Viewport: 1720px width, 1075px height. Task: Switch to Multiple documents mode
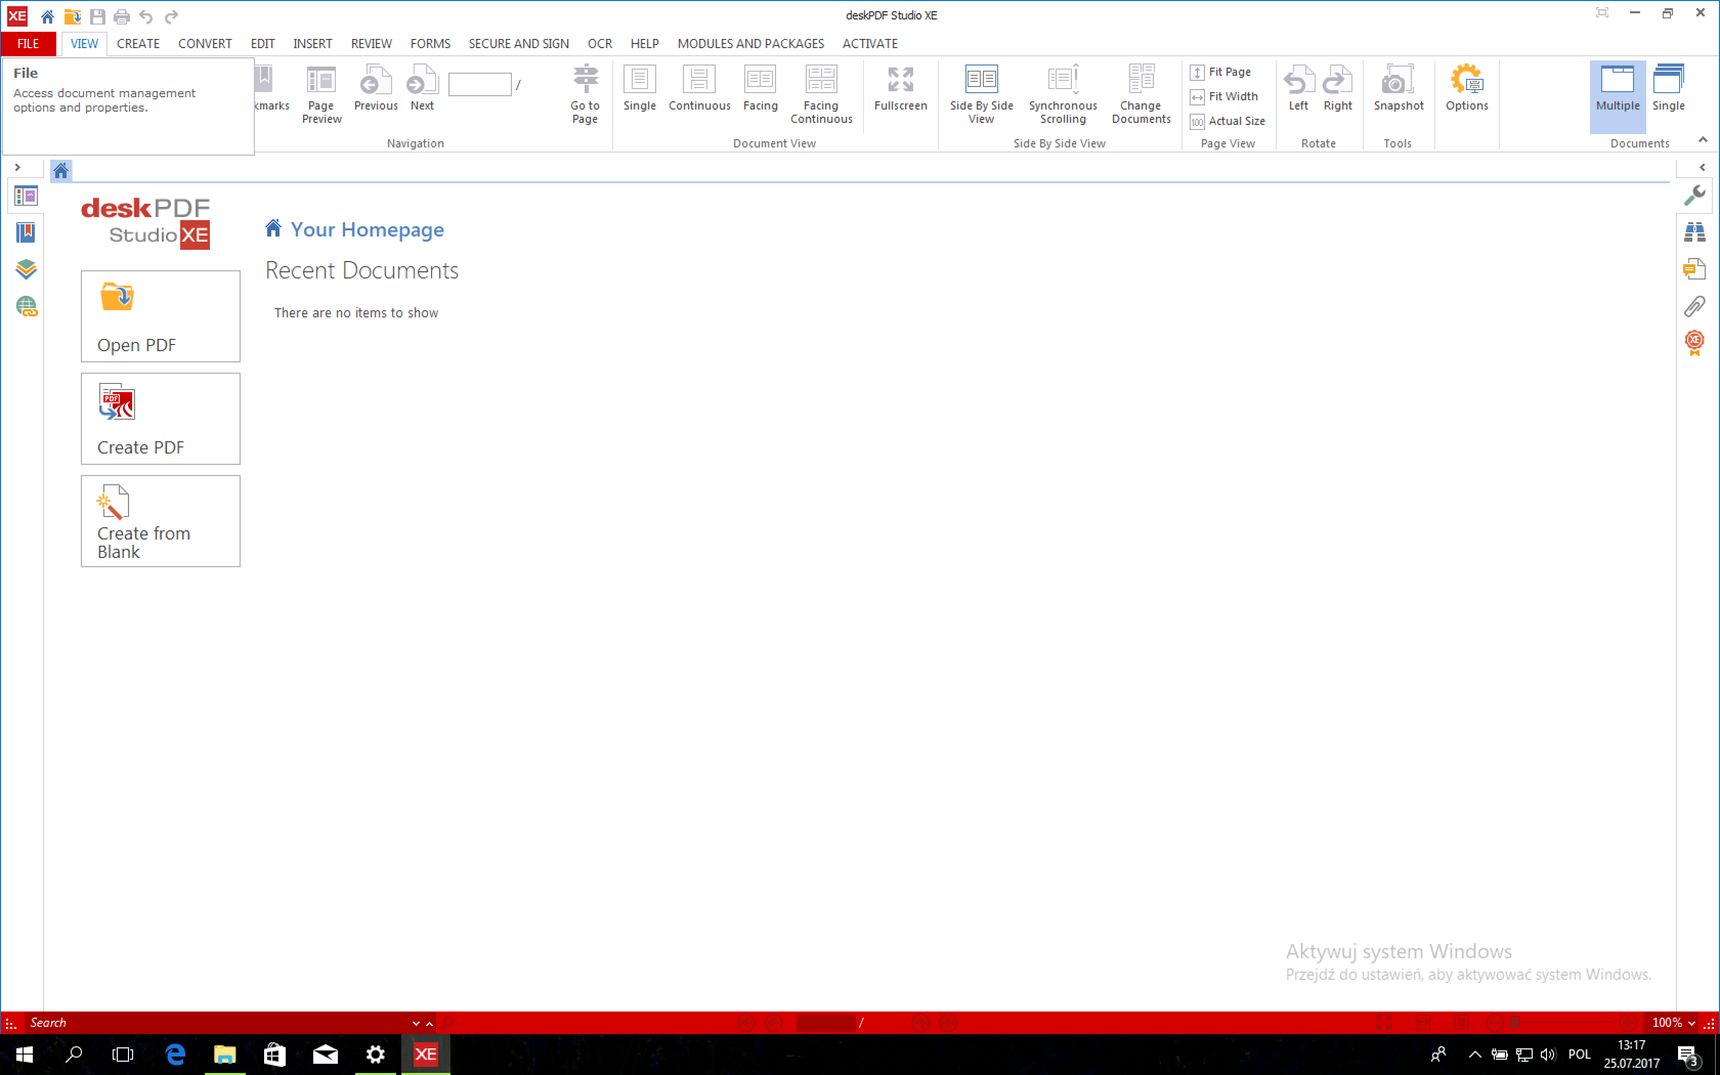coord(1617,96)
